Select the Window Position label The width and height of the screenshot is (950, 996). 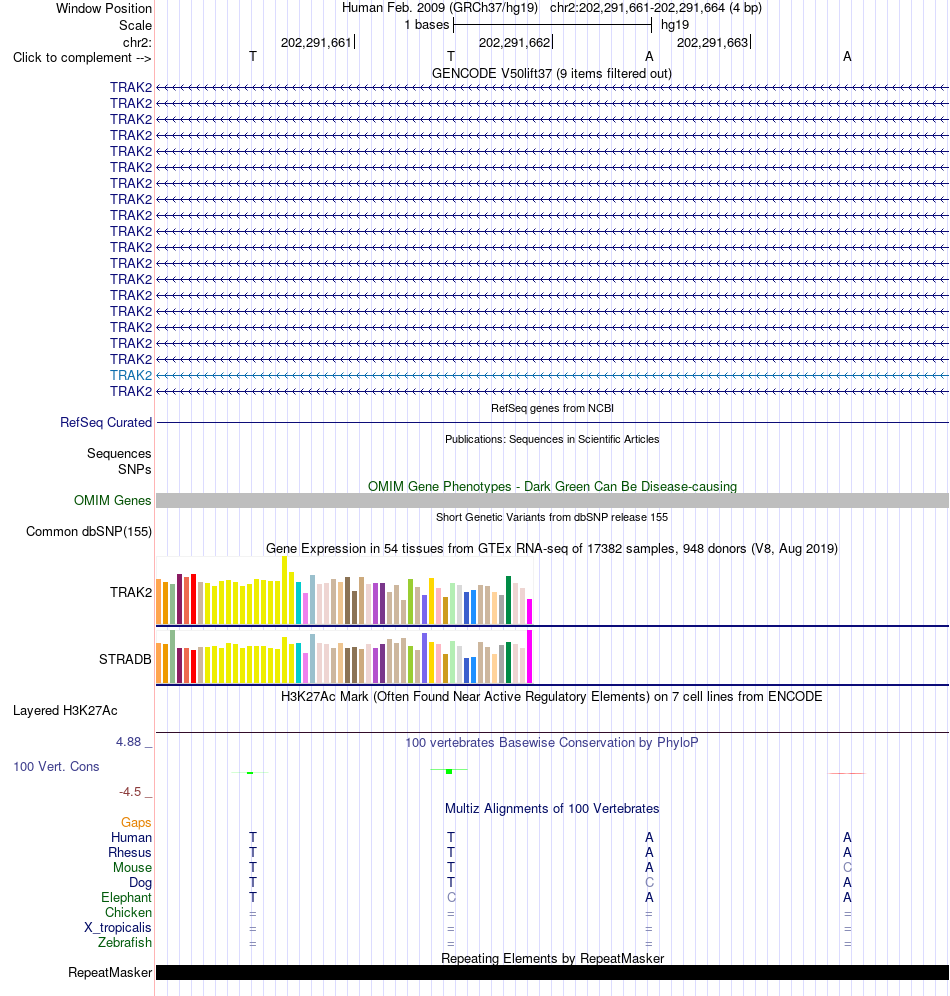(x=104, y=9)
